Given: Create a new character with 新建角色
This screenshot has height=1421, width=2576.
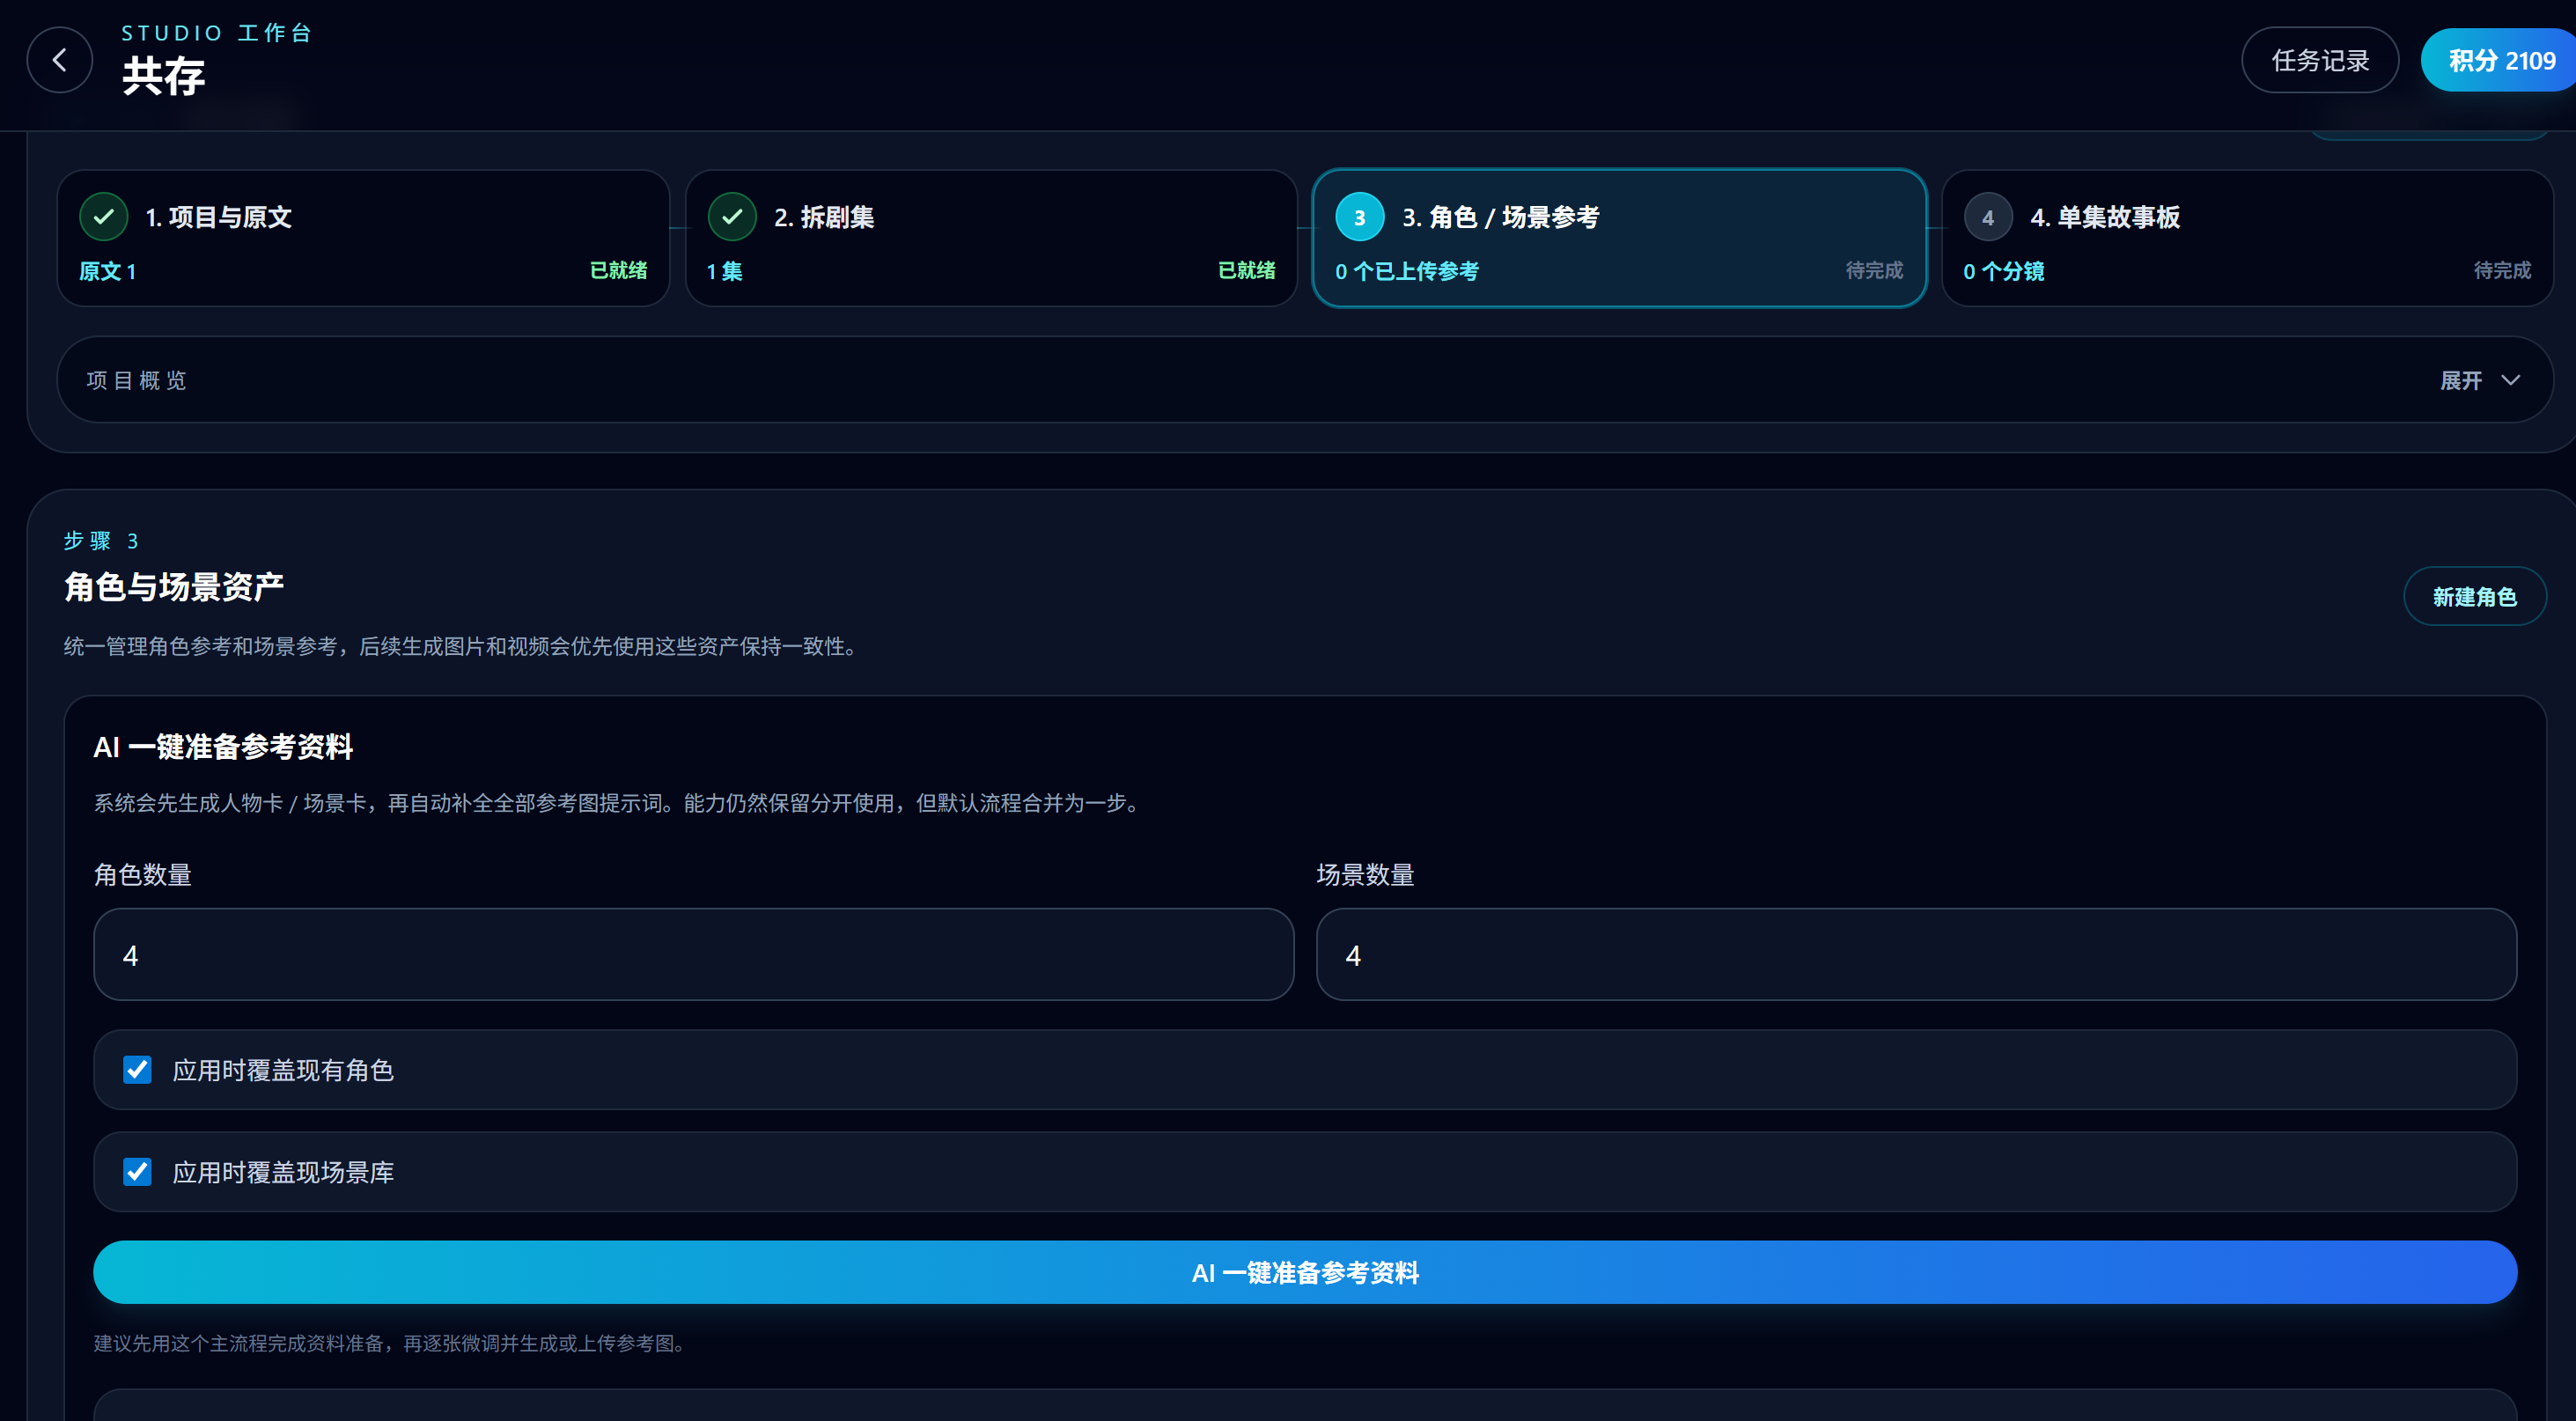Looking at the screenshot, I should point(2475,597).
